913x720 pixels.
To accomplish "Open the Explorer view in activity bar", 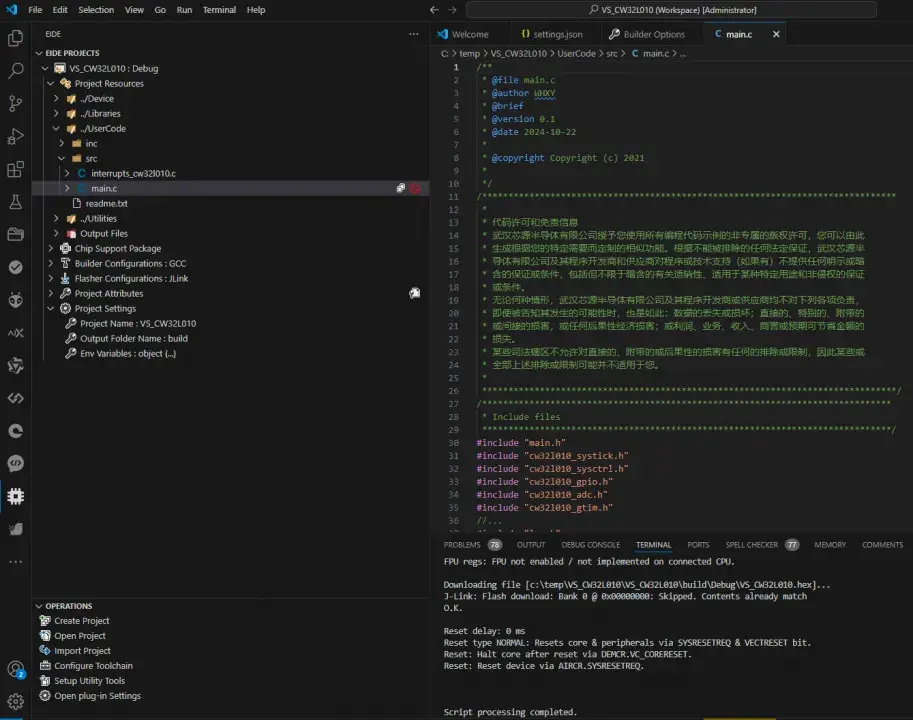I will 16,38.
